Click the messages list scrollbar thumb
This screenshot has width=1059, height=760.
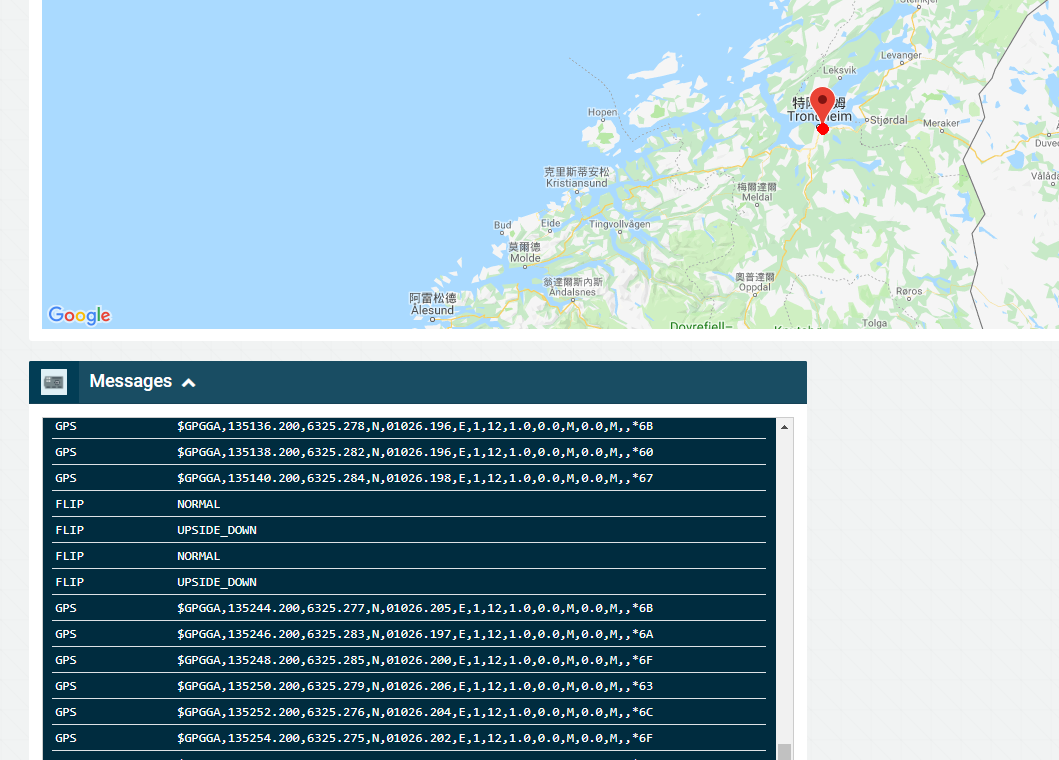[x=784, y=751]
